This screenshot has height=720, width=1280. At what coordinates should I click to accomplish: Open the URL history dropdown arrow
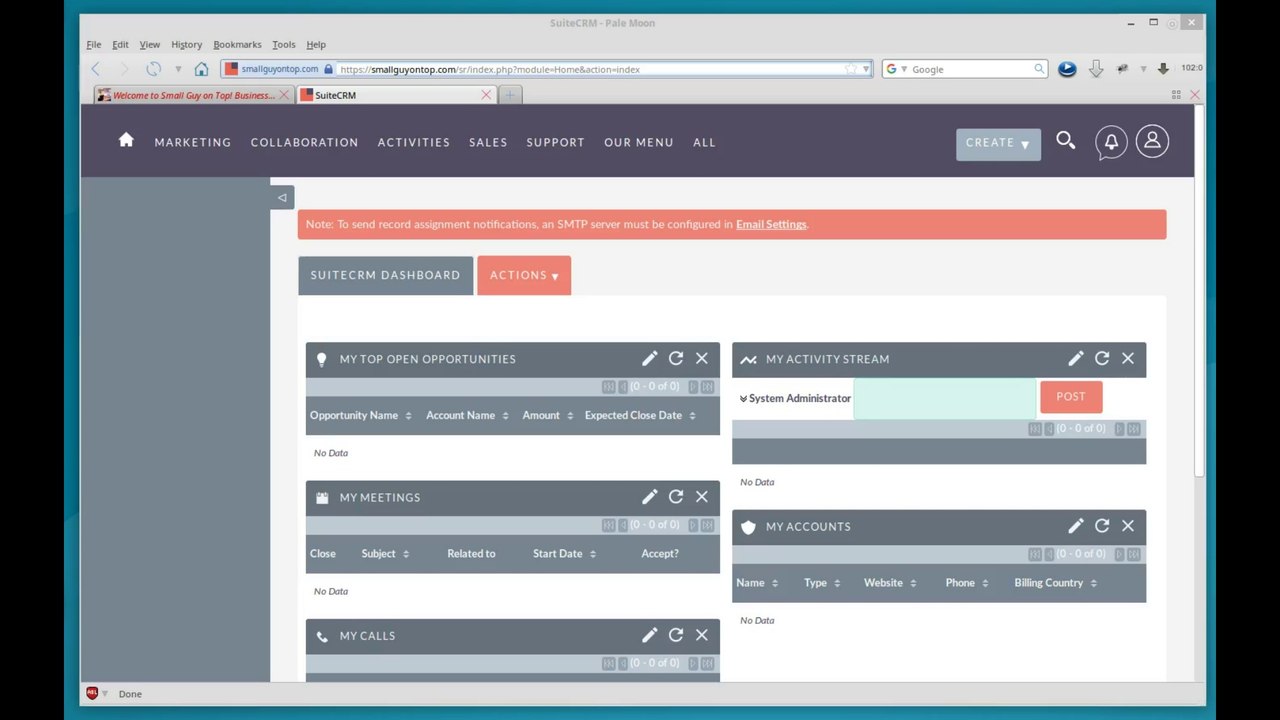(x=866, y=69)
